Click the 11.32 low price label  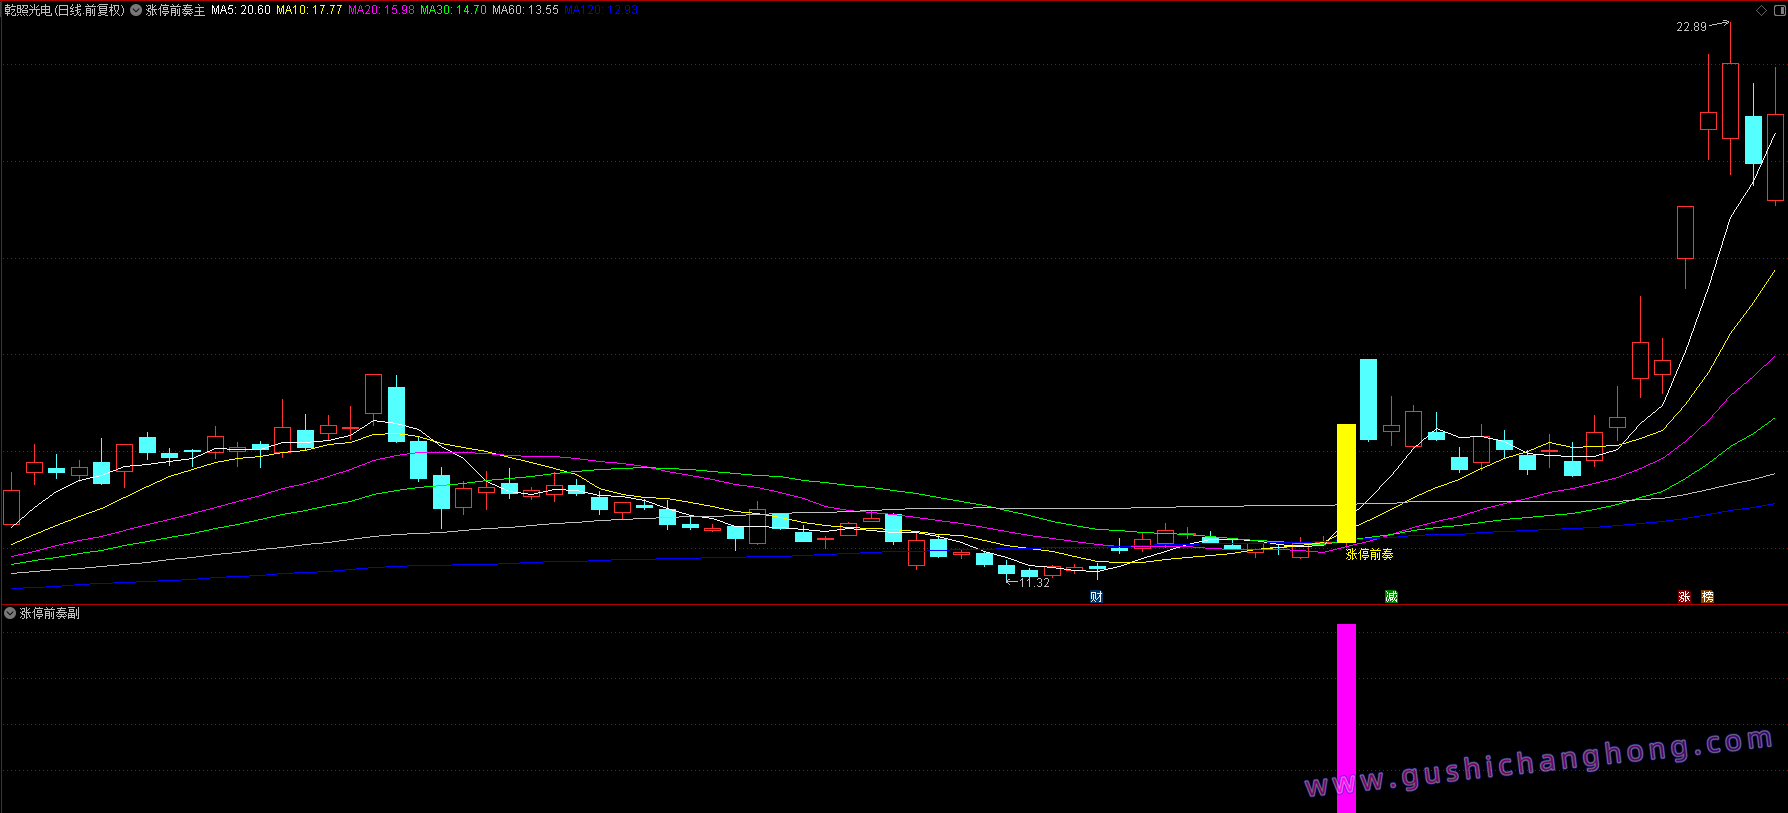point(1034,583)
